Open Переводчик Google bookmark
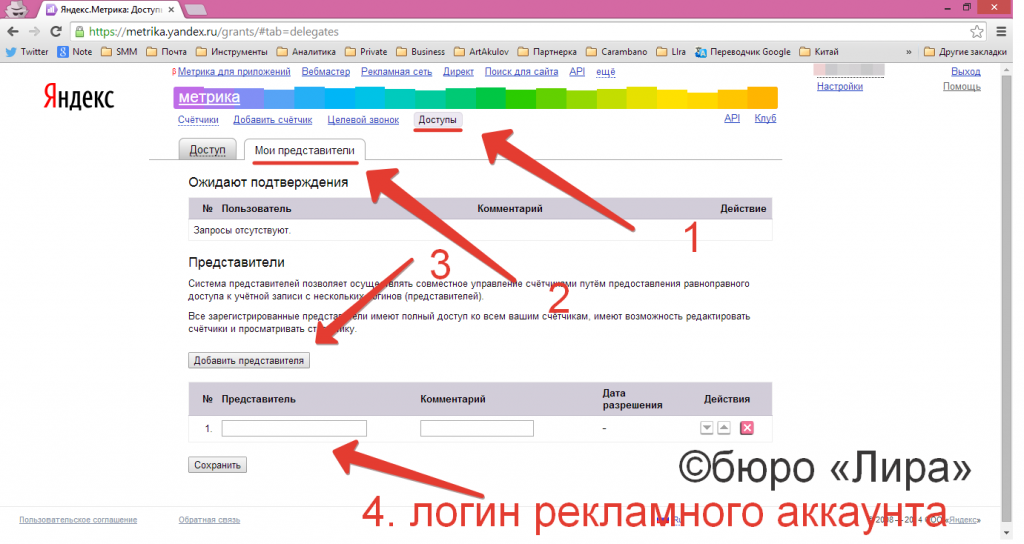 [743, 52]
